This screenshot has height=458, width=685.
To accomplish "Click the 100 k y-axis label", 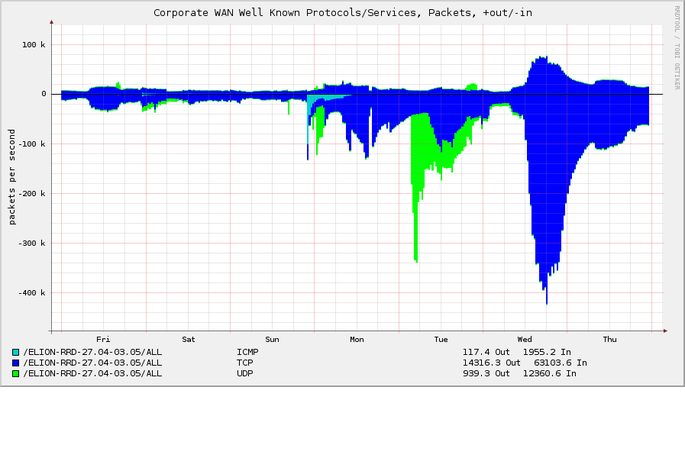I will click(x=34, y=45).
